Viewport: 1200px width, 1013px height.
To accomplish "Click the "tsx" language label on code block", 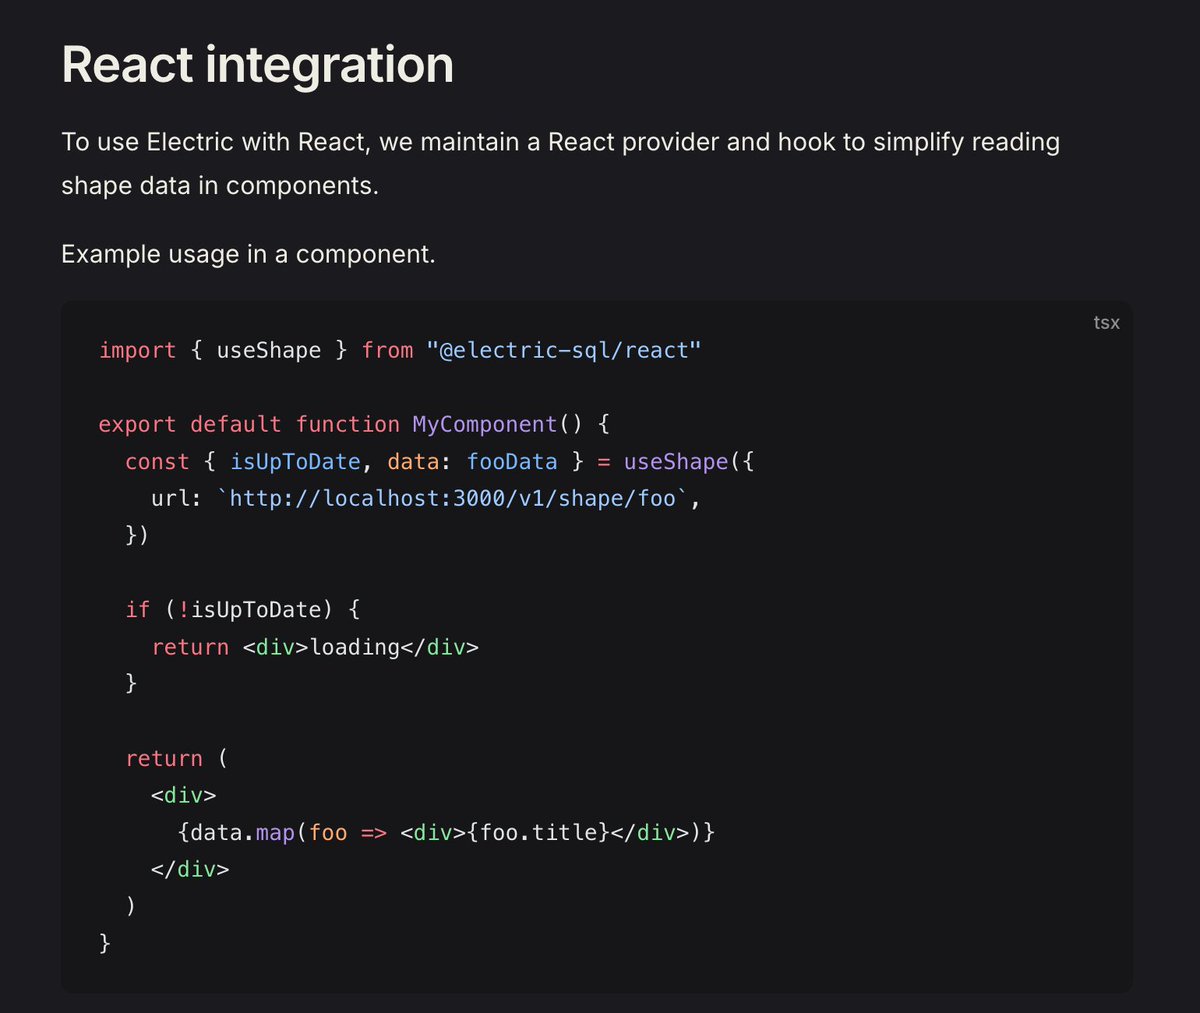I will (1106, 323).
